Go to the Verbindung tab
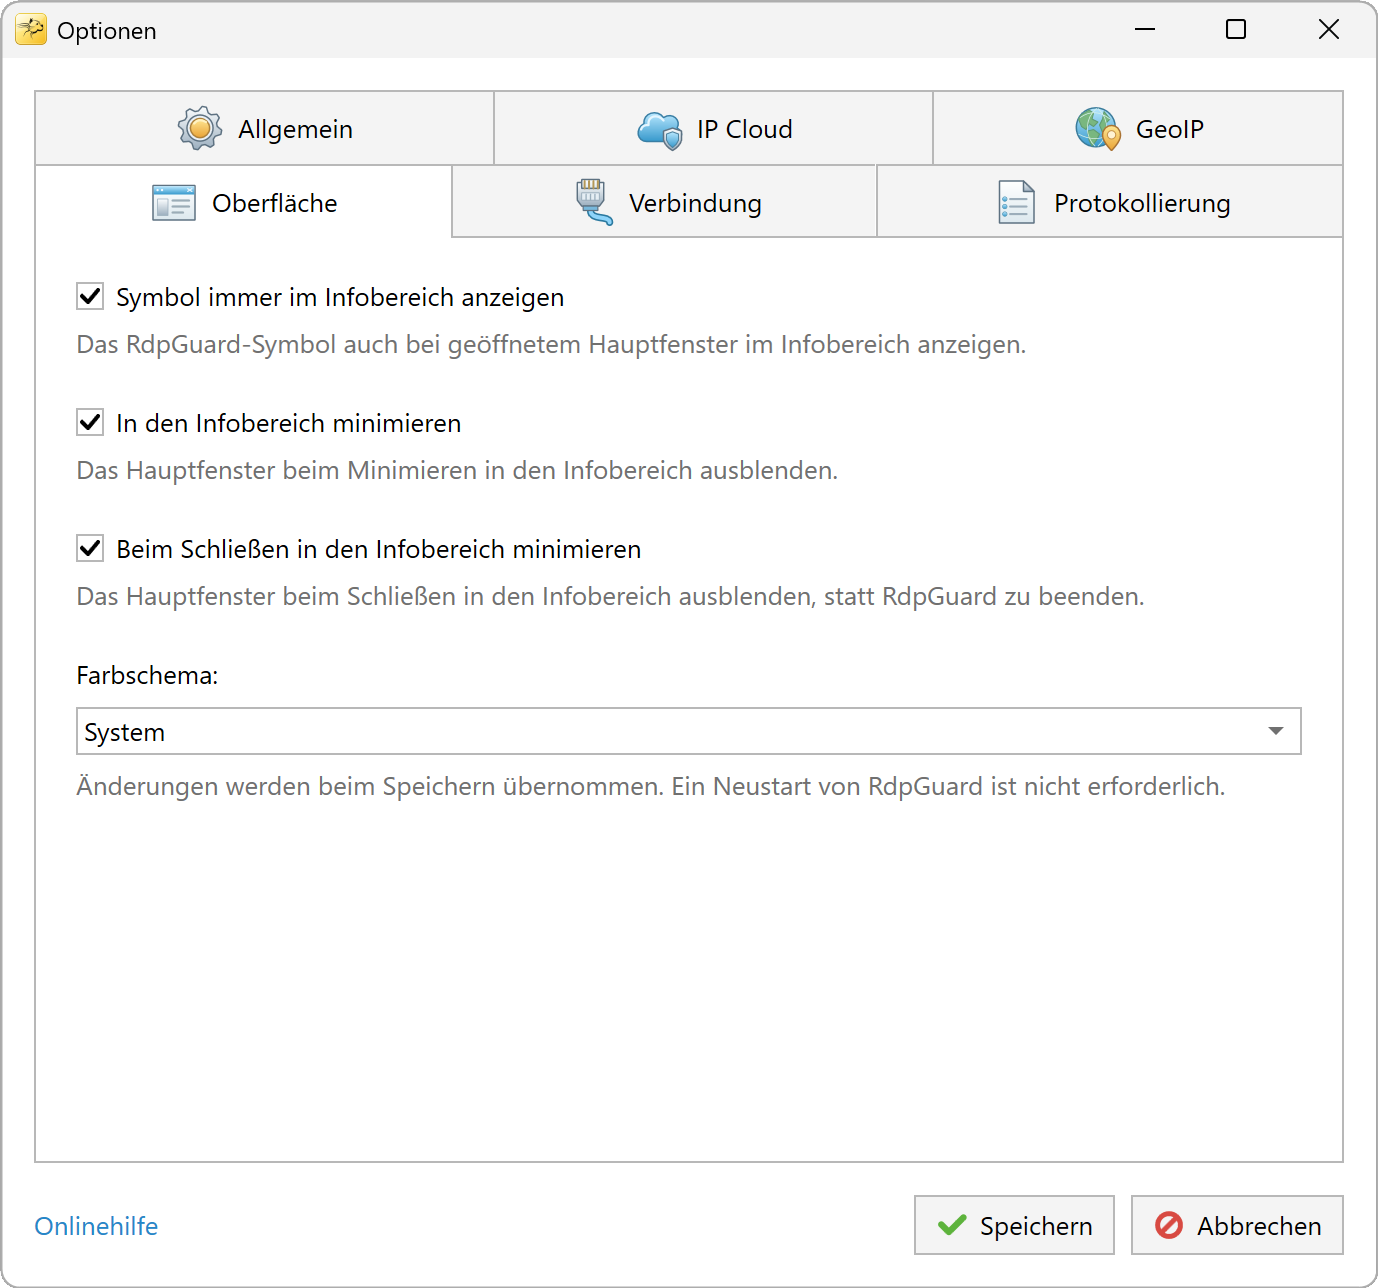The image size is (1378, 1288). coord(665,202)
